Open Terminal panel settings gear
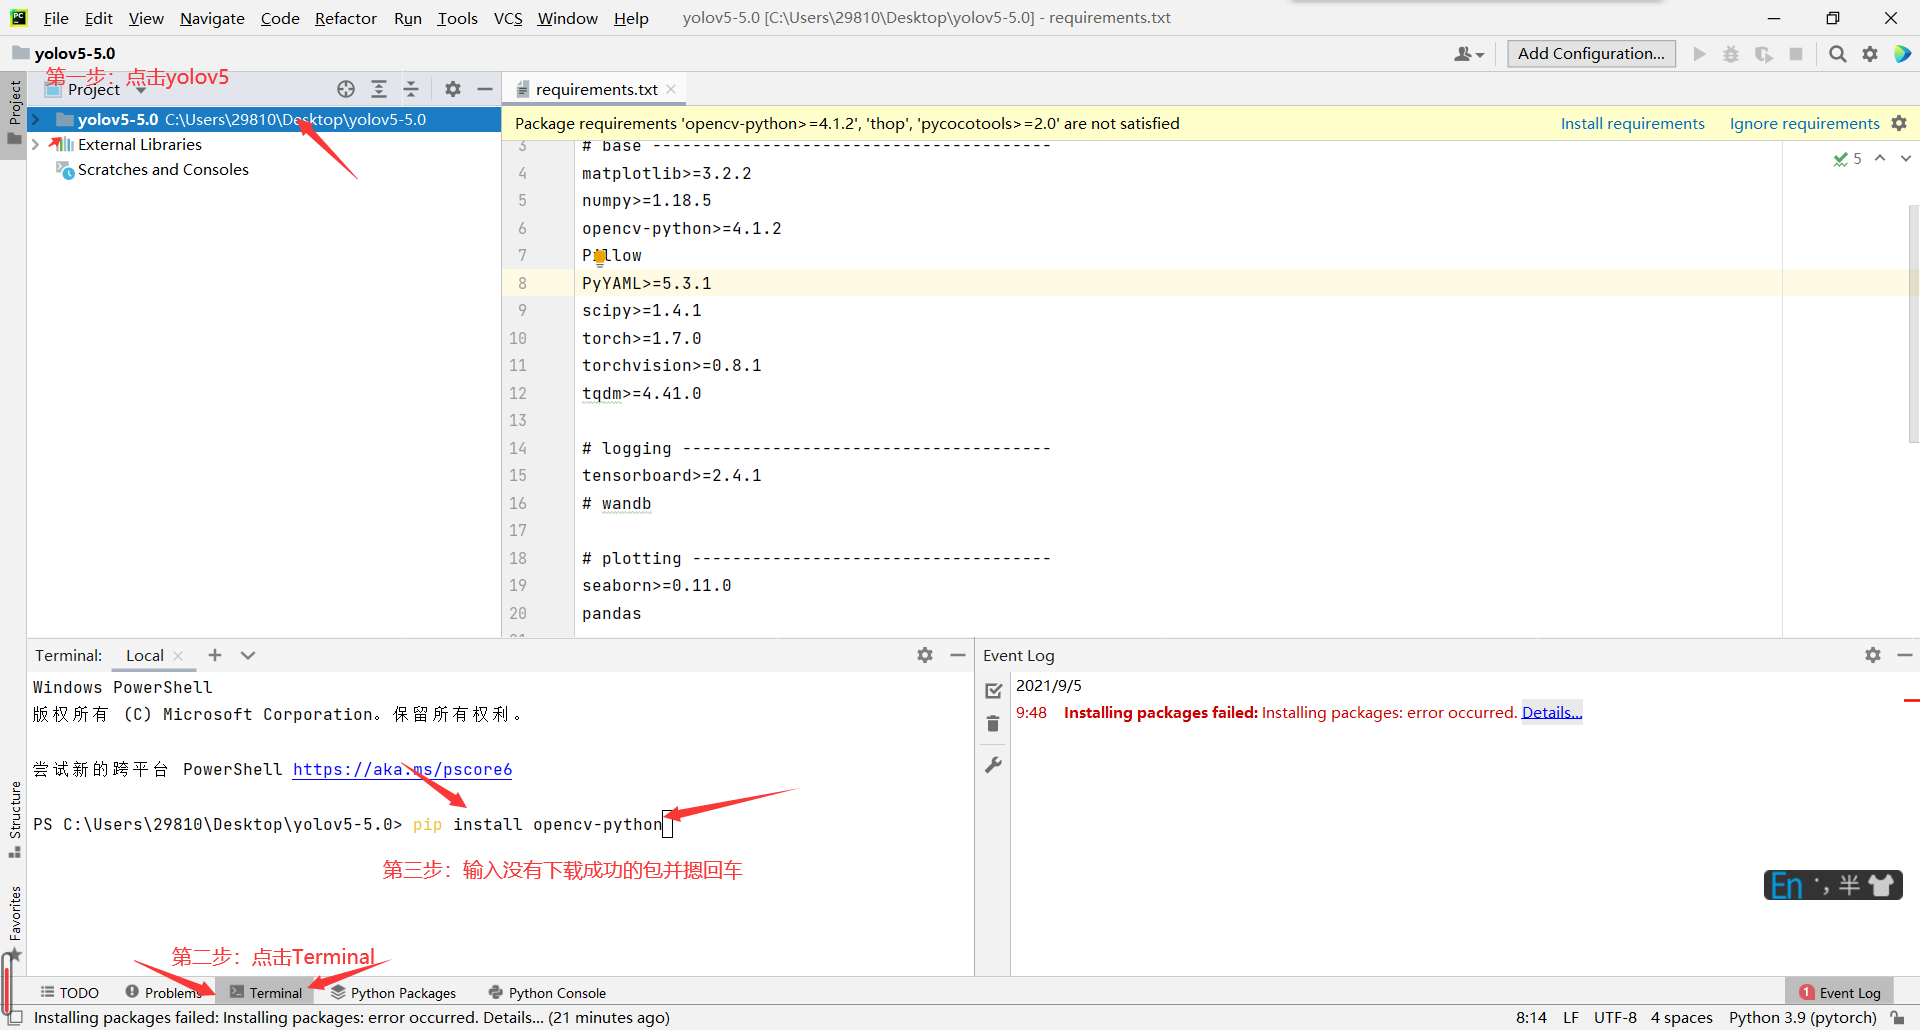1920x1030 pixels. (x=925, y=655)
